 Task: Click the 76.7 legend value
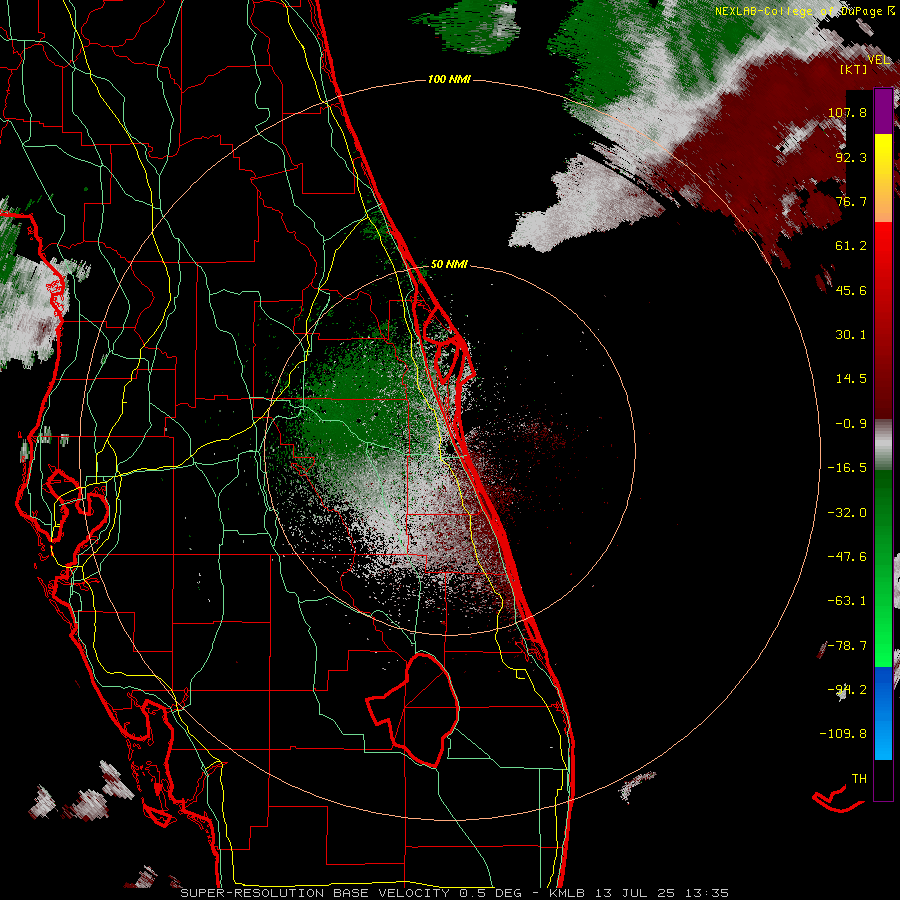(x=851, y=201)
